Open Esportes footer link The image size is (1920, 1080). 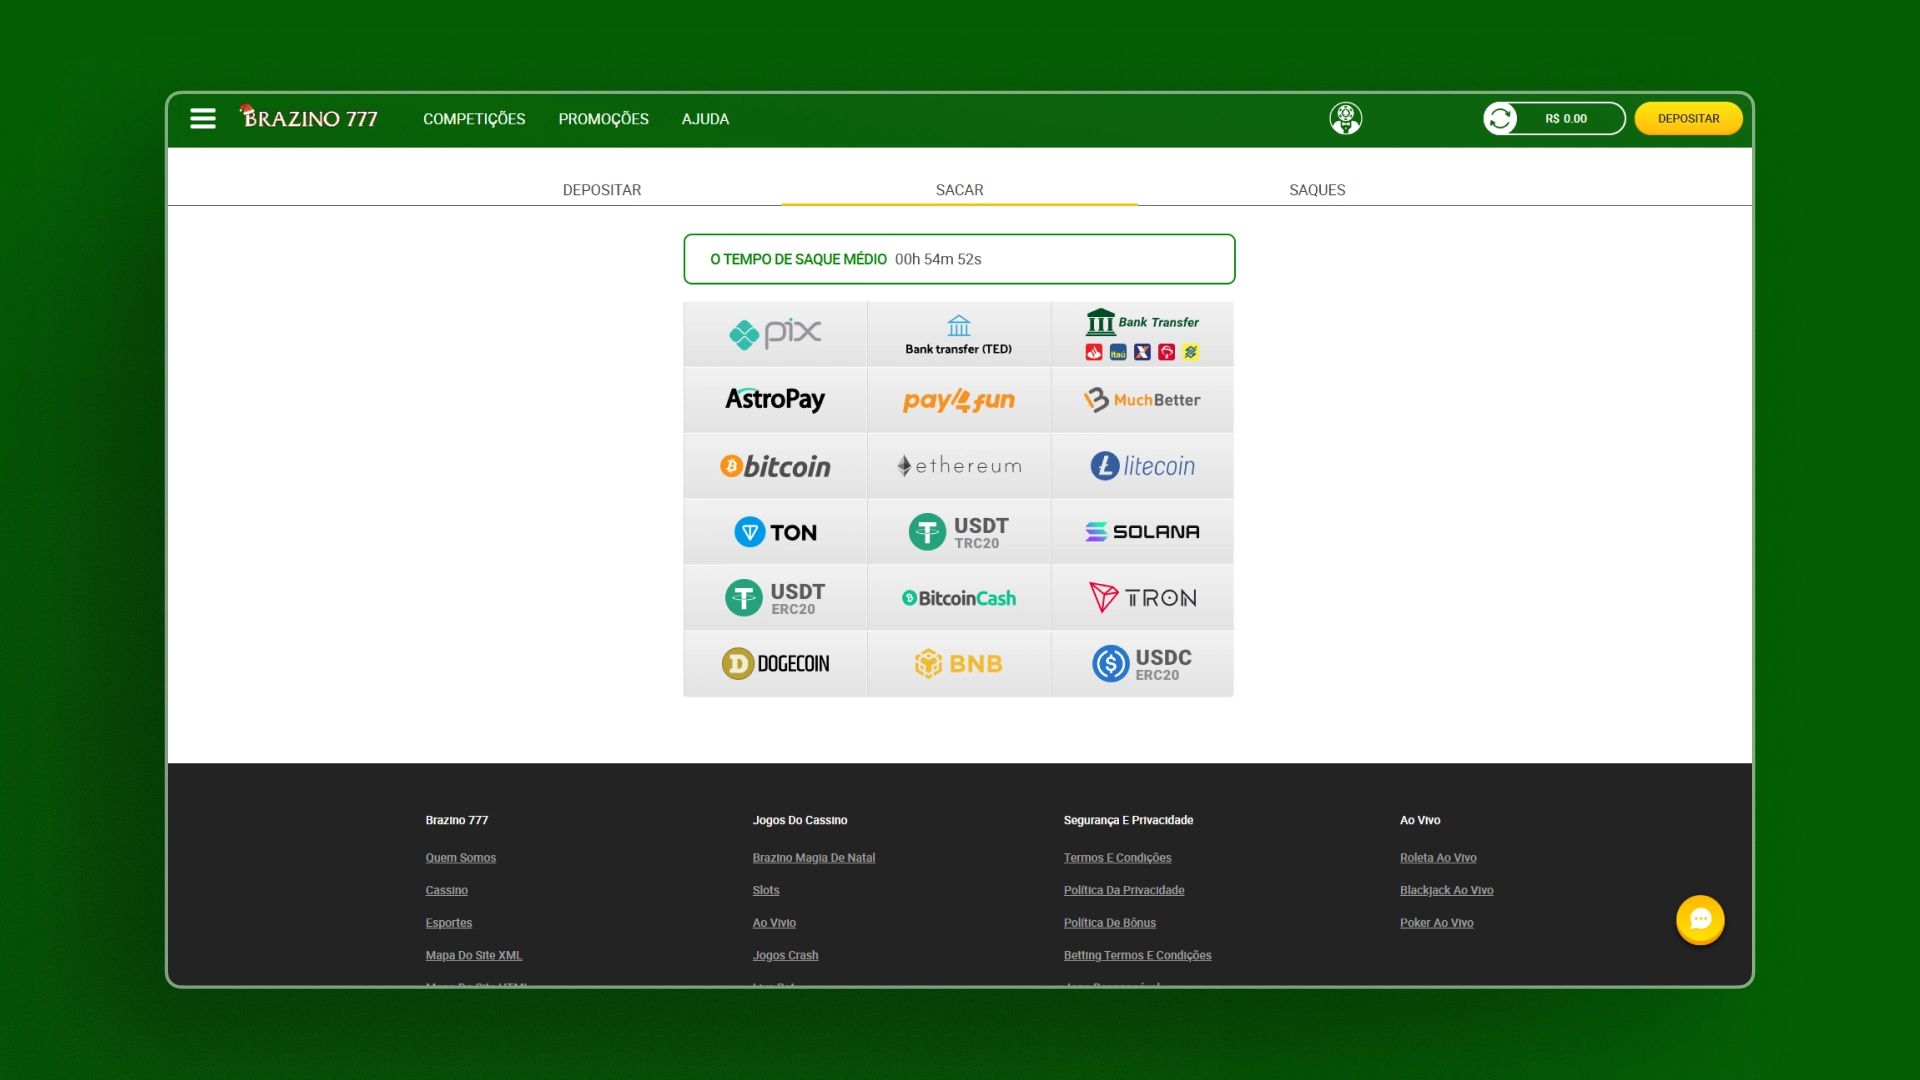(448, 923)
